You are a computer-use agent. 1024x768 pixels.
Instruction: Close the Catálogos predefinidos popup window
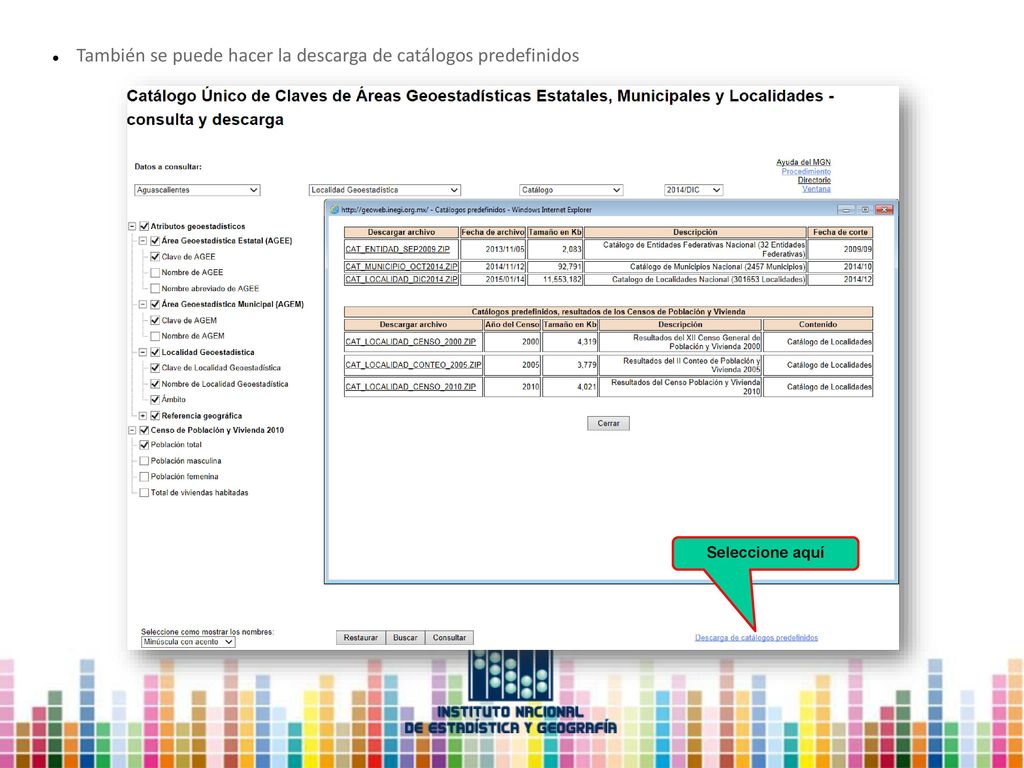click(884, 210)
